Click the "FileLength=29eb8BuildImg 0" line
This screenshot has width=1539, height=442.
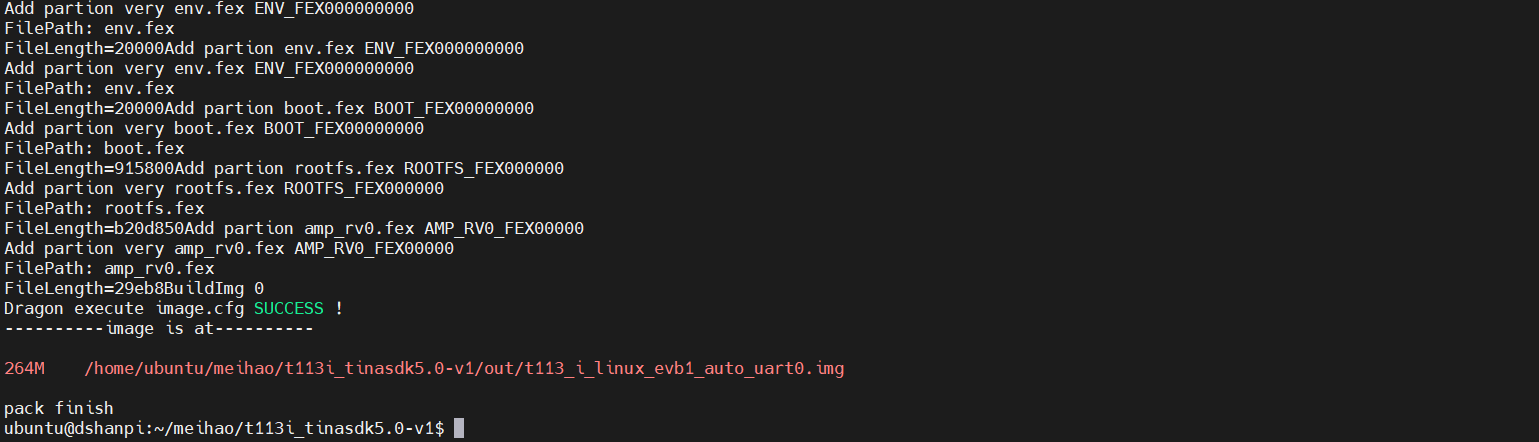(134, 288)
